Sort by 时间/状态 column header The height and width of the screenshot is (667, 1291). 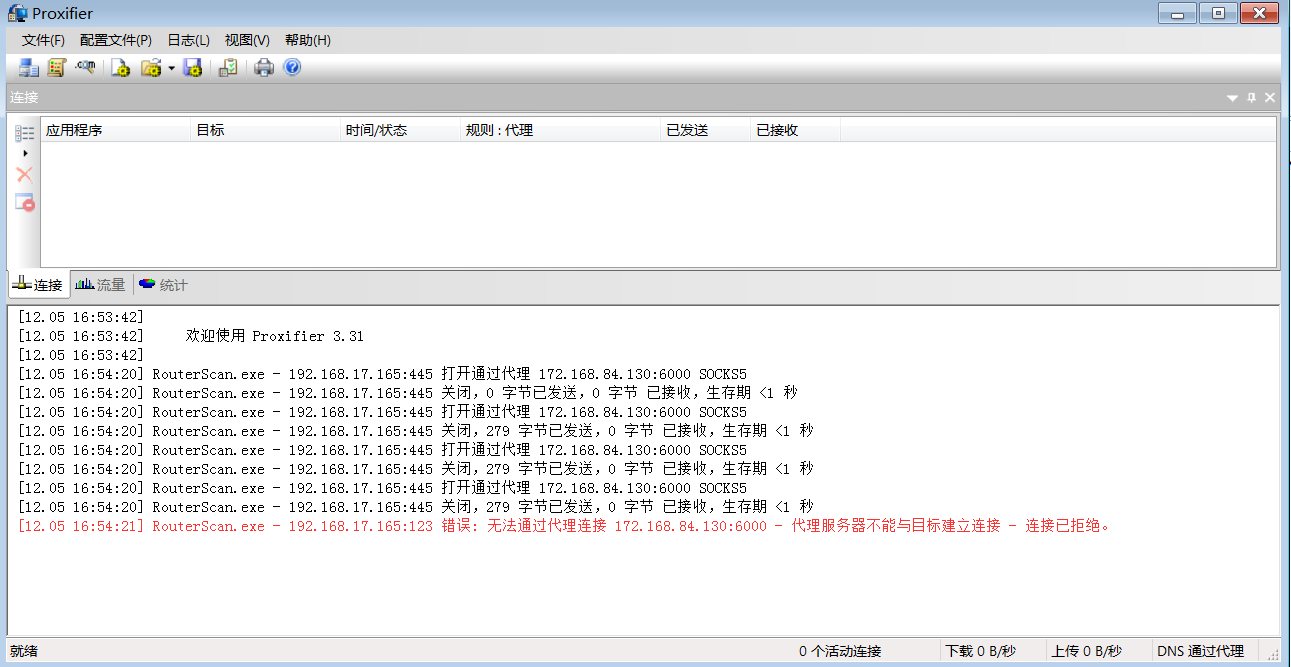400,130
